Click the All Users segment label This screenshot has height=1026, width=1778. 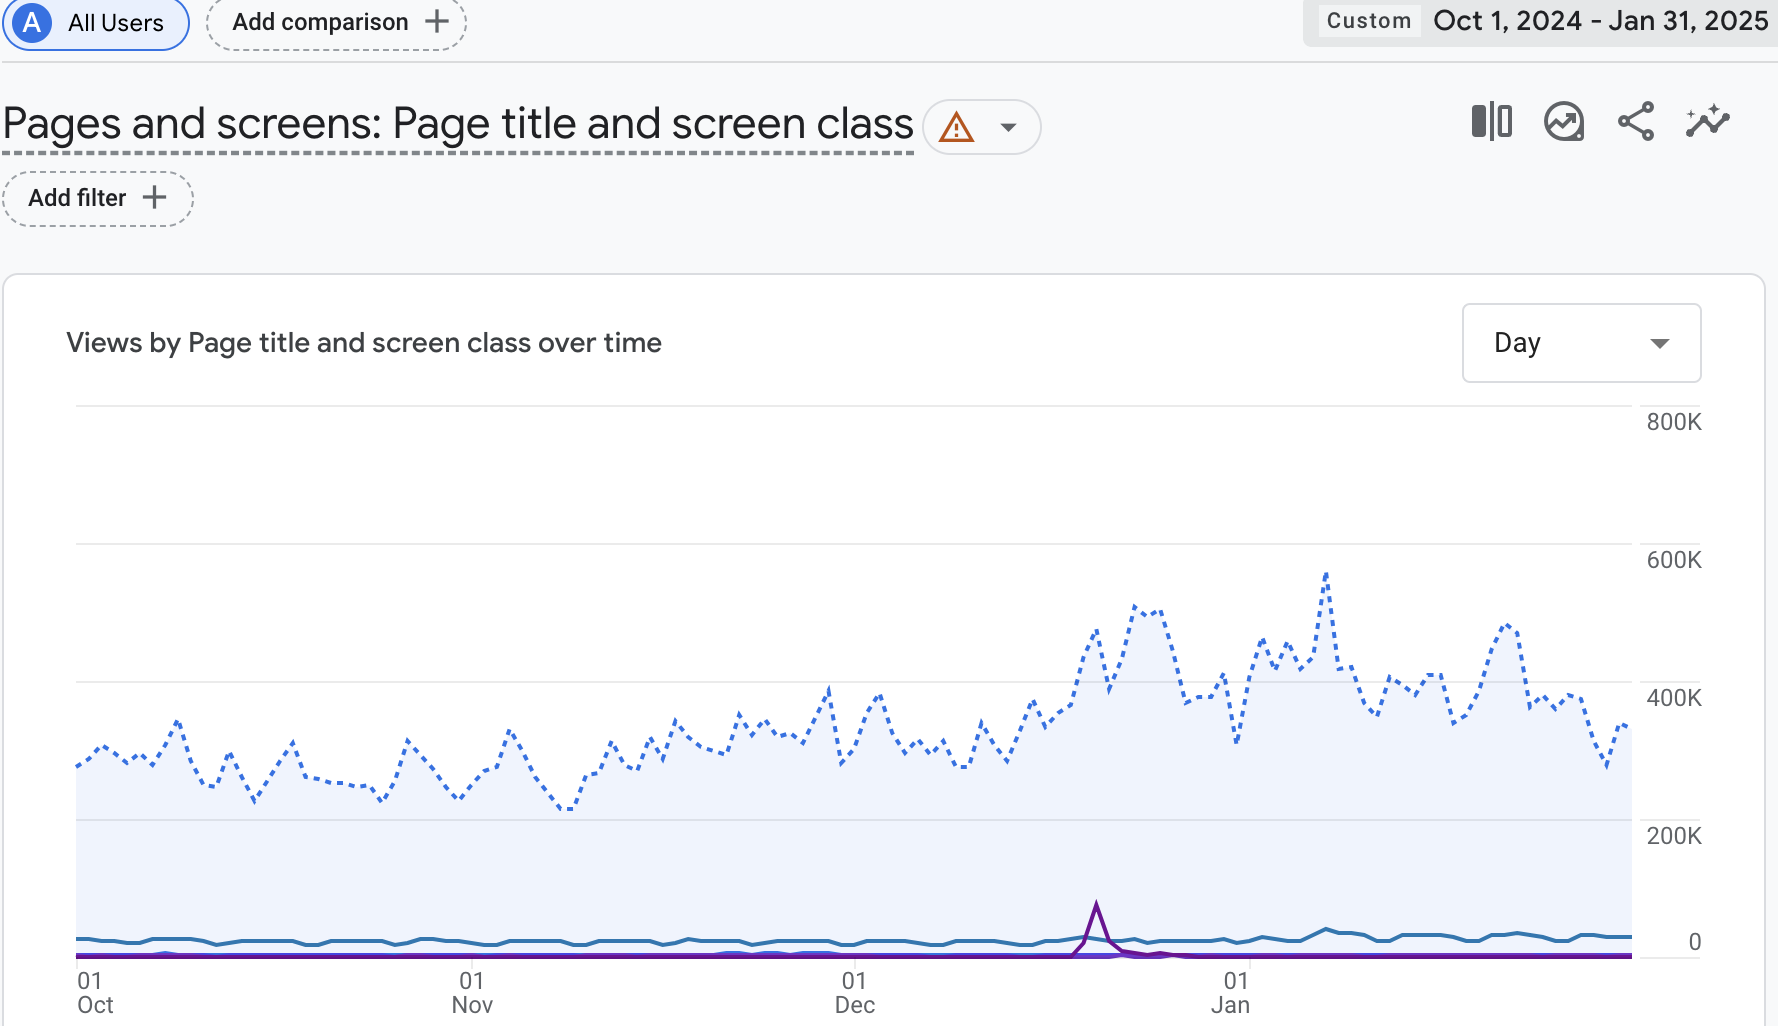pyautogui.click(x=115, y=23)
